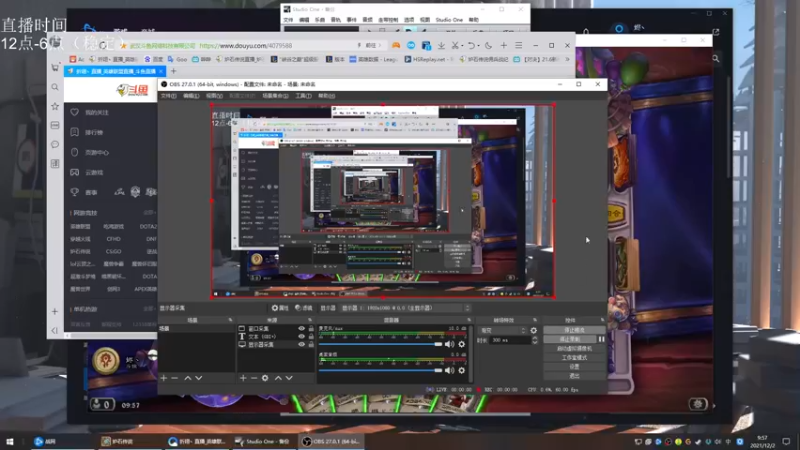Click the browser sidebar search icon
The height and width of the screenshot is (450, 800).
point(55,87)
